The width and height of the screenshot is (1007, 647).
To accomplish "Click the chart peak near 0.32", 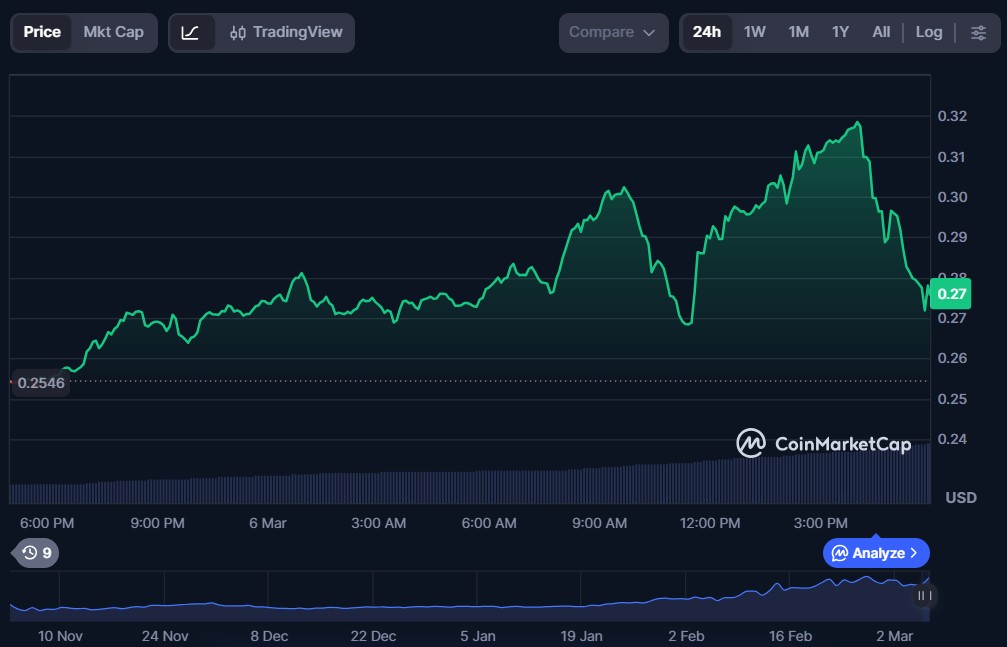I will 857,124.
